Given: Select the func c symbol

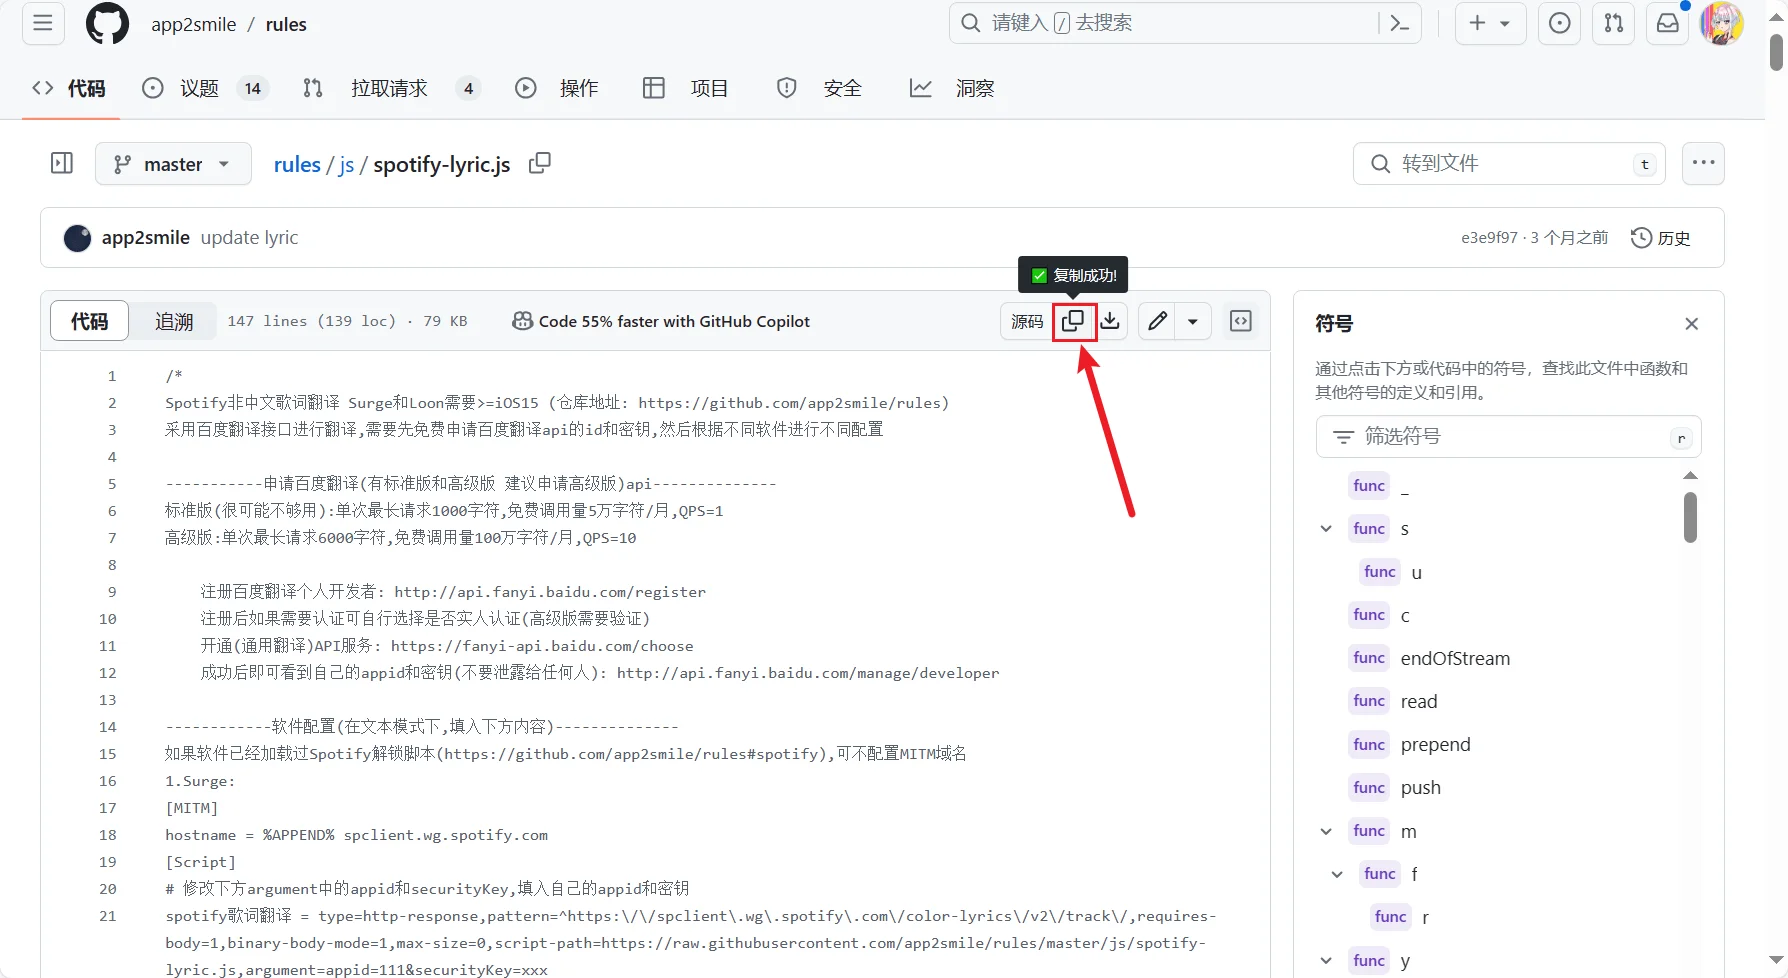Looking at the screenshot, I should [x=1380, y=615].
